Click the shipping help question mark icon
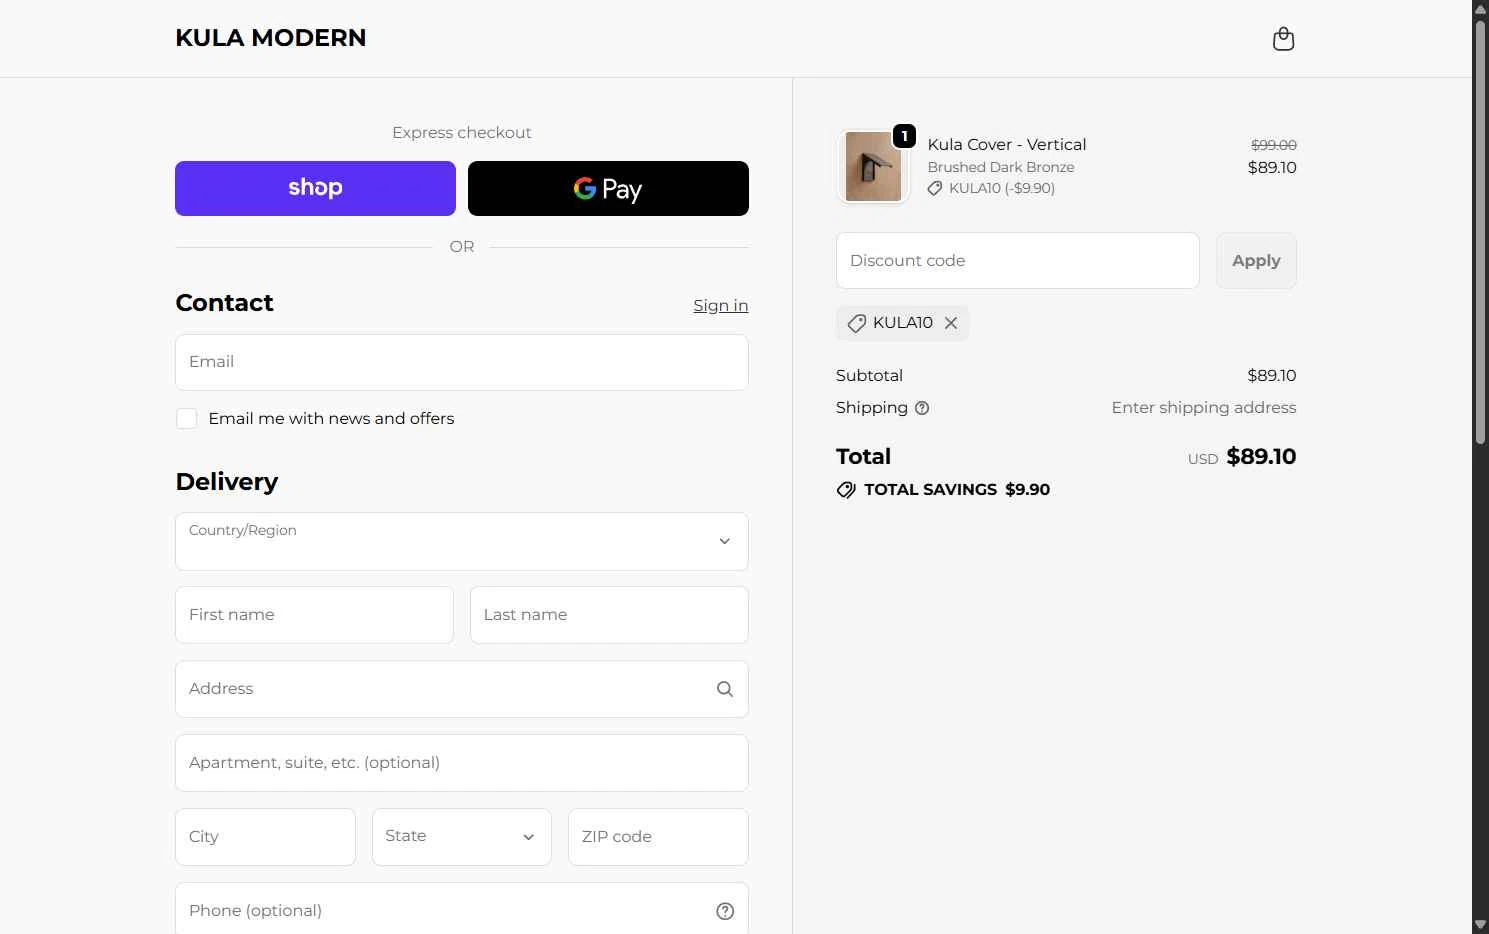The height and width of the screenshot is (934, 1489). point(922,408)
